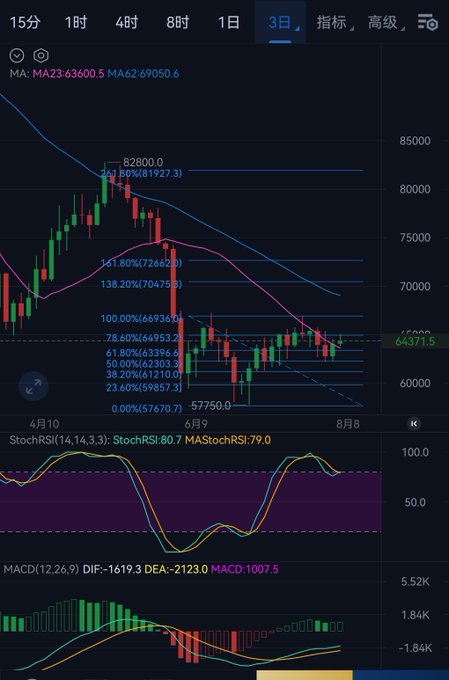Click the 60000 price axis label

click(x=415, y=383)
